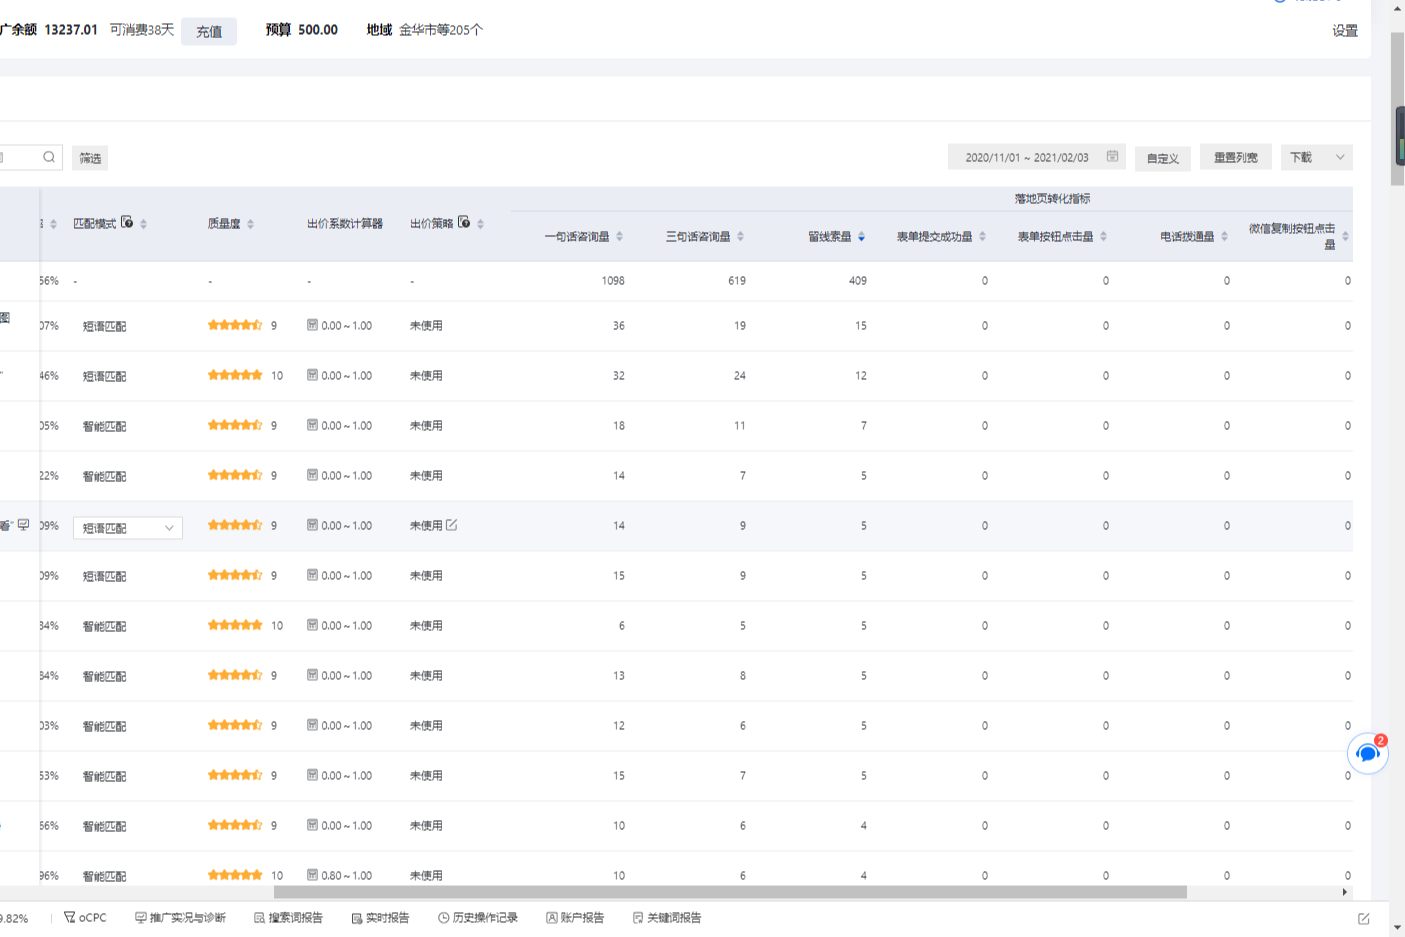Open the blue chat support bubble
1405x937 pixels.
(1367, 753)
